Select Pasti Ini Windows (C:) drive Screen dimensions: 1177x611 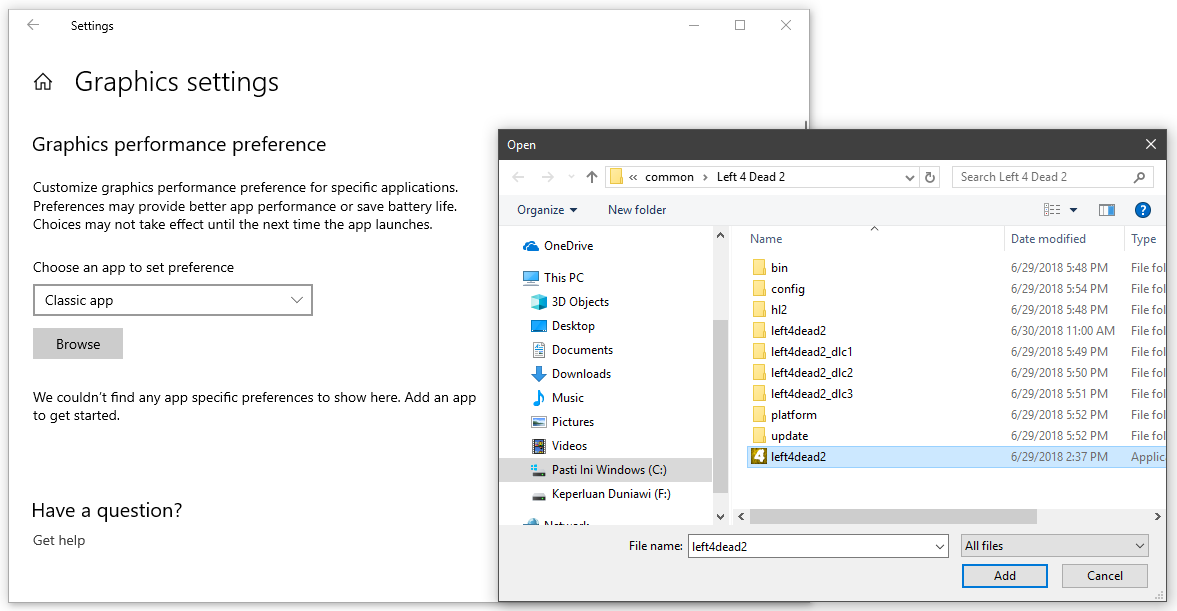608,470
